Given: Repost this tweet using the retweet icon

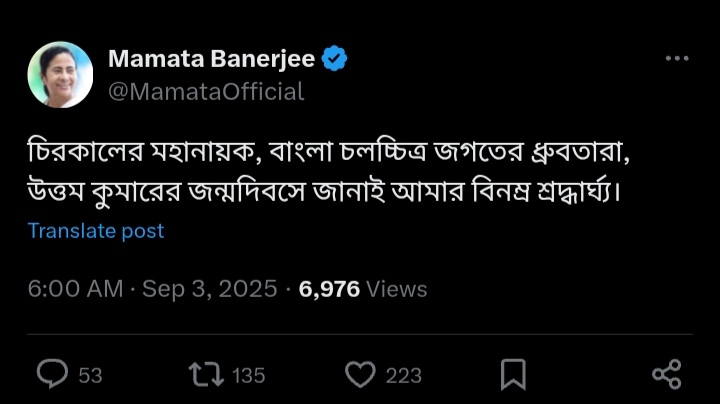Looking at the screenshot, I should pos(204,375).
